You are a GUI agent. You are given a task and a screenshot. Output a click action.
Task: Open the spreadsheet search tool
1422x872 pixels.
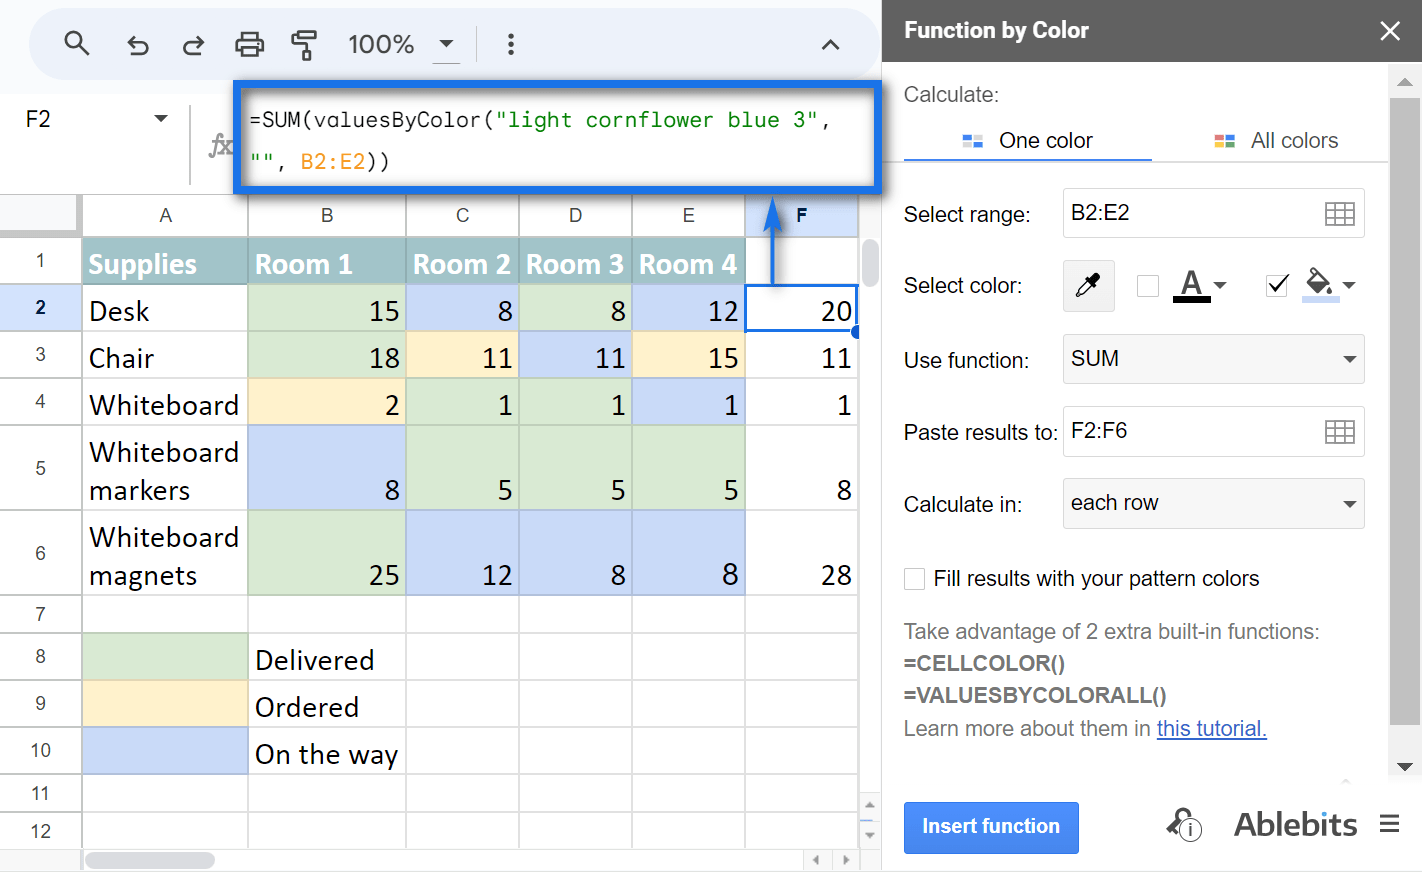coord(77,44)
